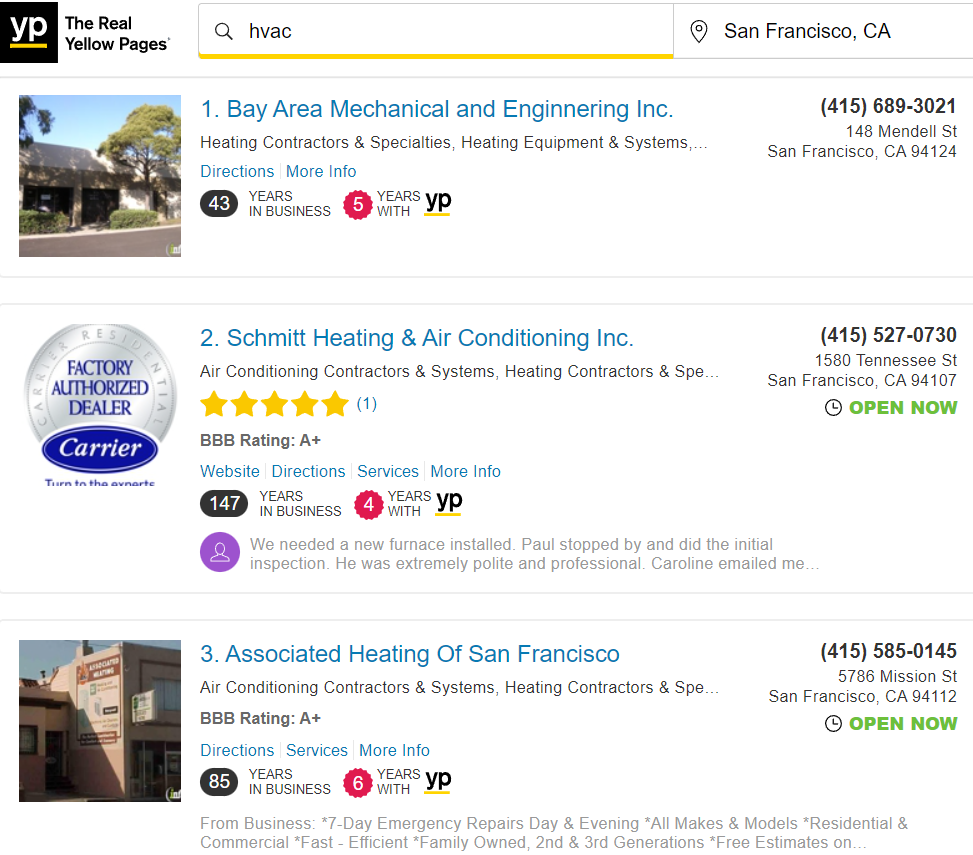Viewport: 973px width, 855px height.
Task: Select address 1580 Tennessee St
Action: click(886, 360)
